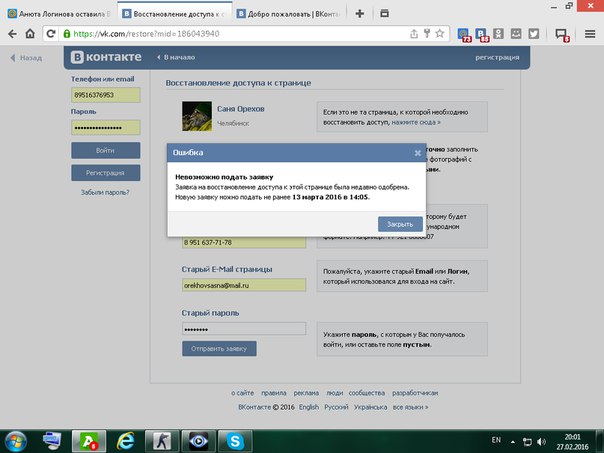Open the реклама footer link
This screenshot has width=604, height=453.
[306, 393]
